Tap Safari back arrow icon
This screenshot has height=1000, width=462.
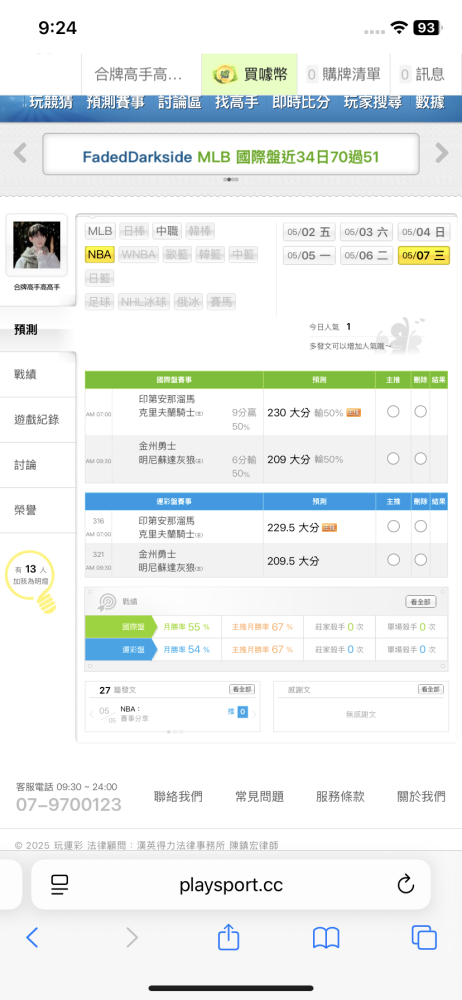coord(32,937)
